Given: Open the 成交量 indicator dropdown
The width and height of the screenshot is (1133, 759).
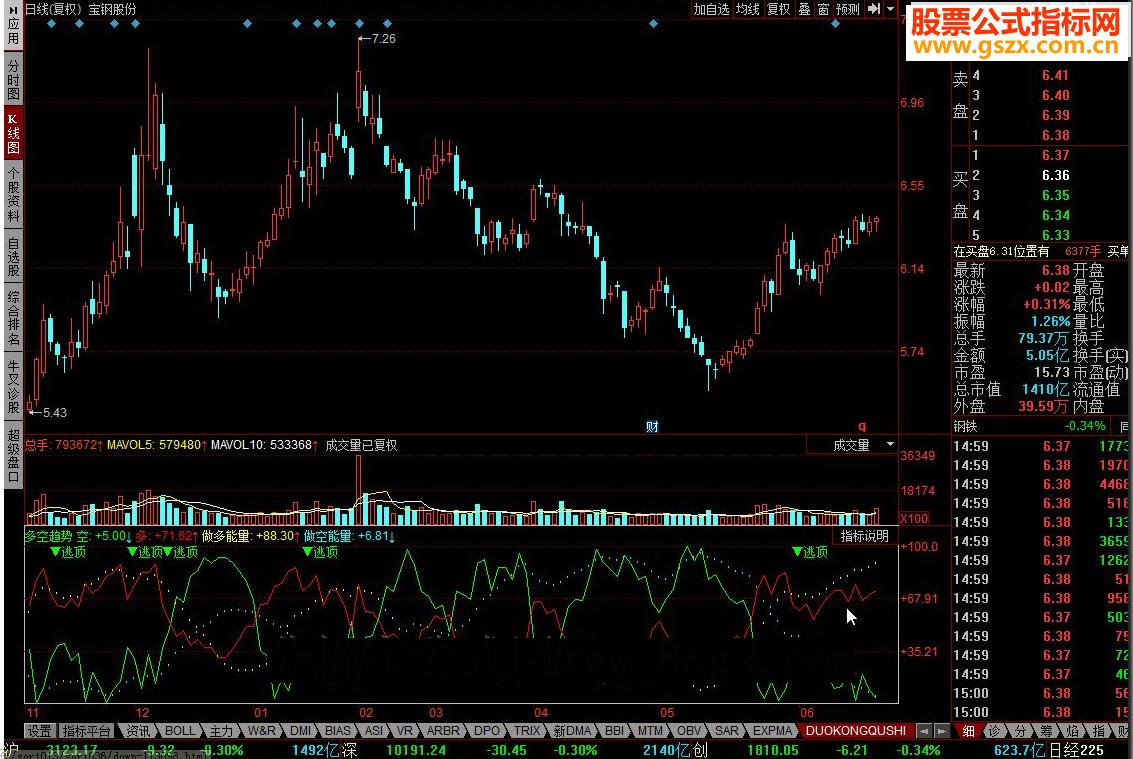Looking at the screenshot, I should 852,445.
